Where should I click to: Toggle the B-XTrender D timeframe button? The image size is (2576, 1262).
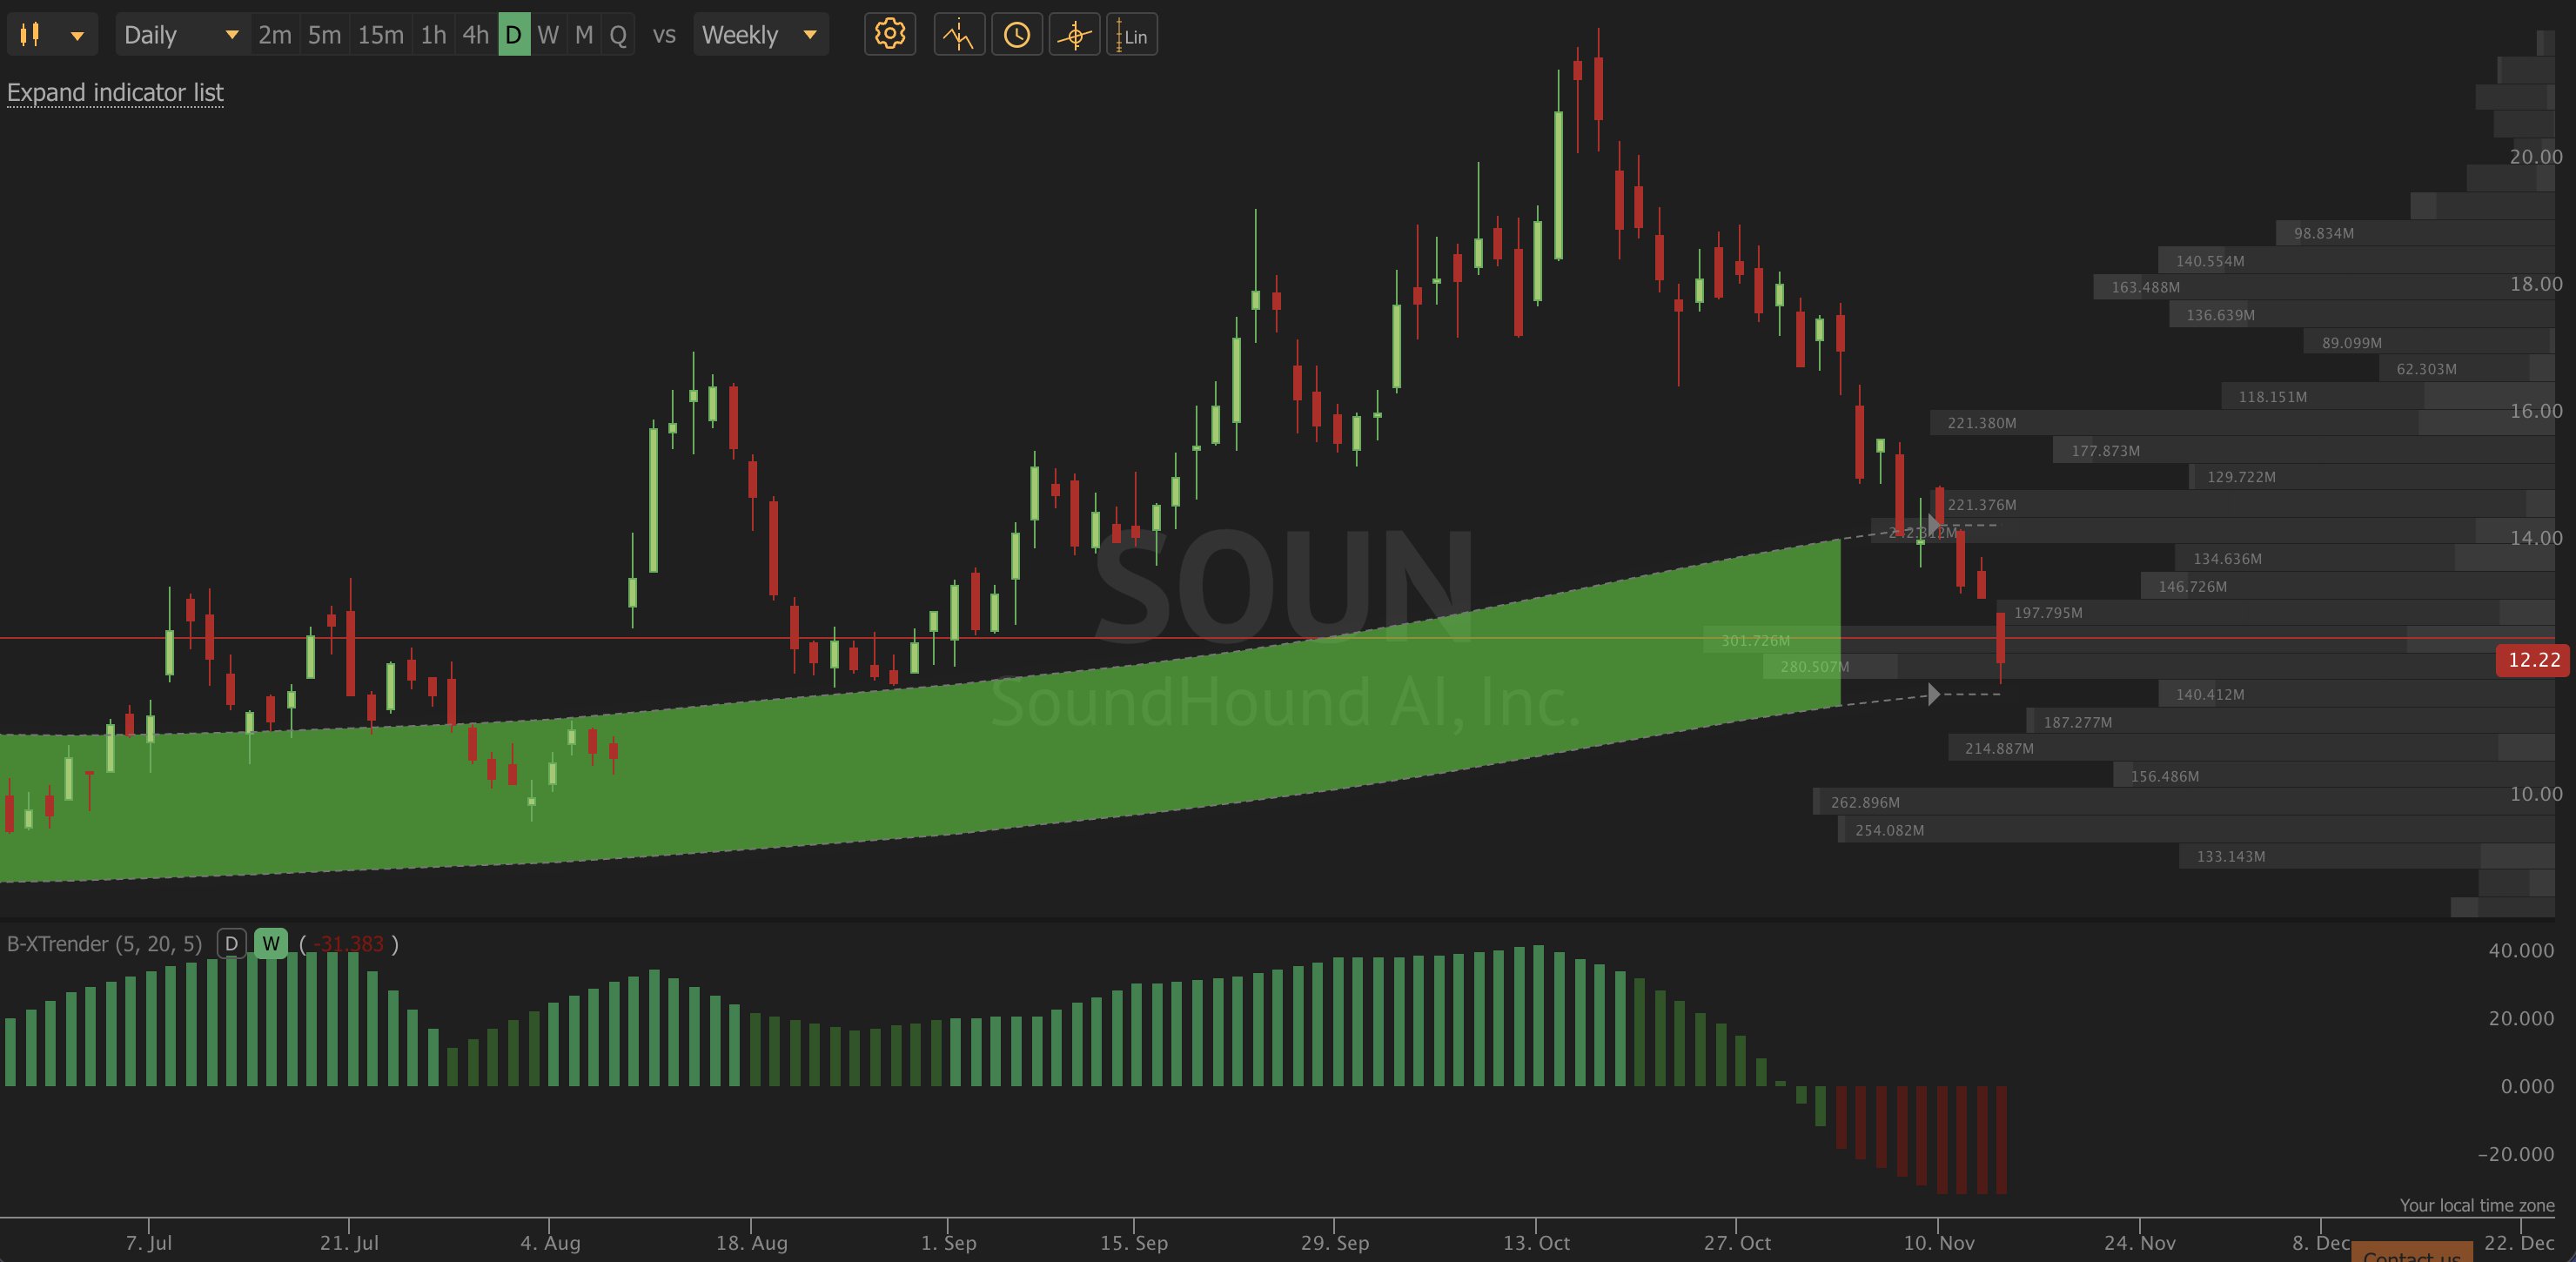[231, 943]
